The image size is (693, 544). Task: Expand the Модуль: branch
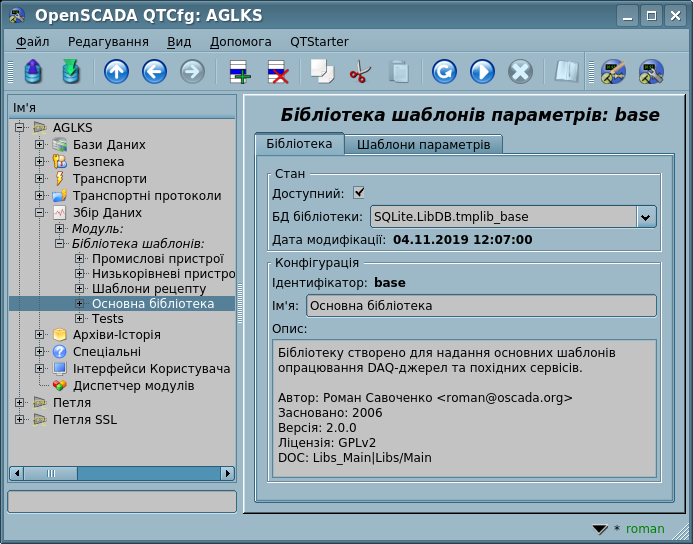[x=59, y=228]
